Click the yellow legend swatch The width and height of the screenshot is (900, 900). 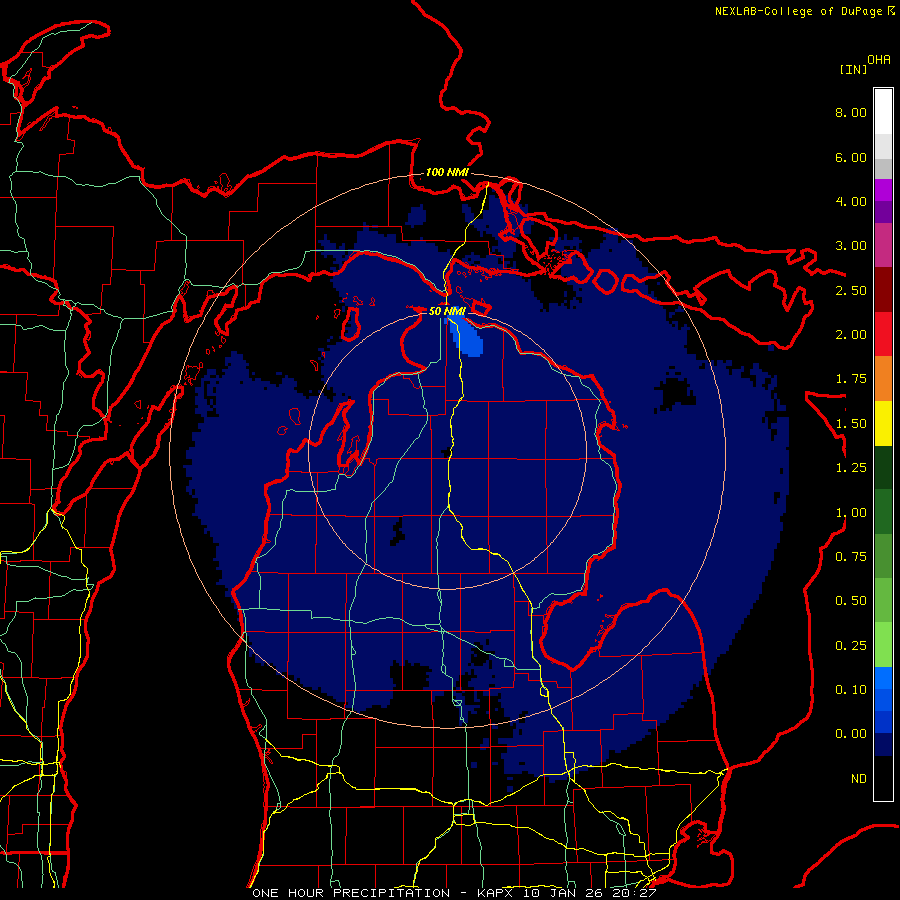click(x=883, y=423)
